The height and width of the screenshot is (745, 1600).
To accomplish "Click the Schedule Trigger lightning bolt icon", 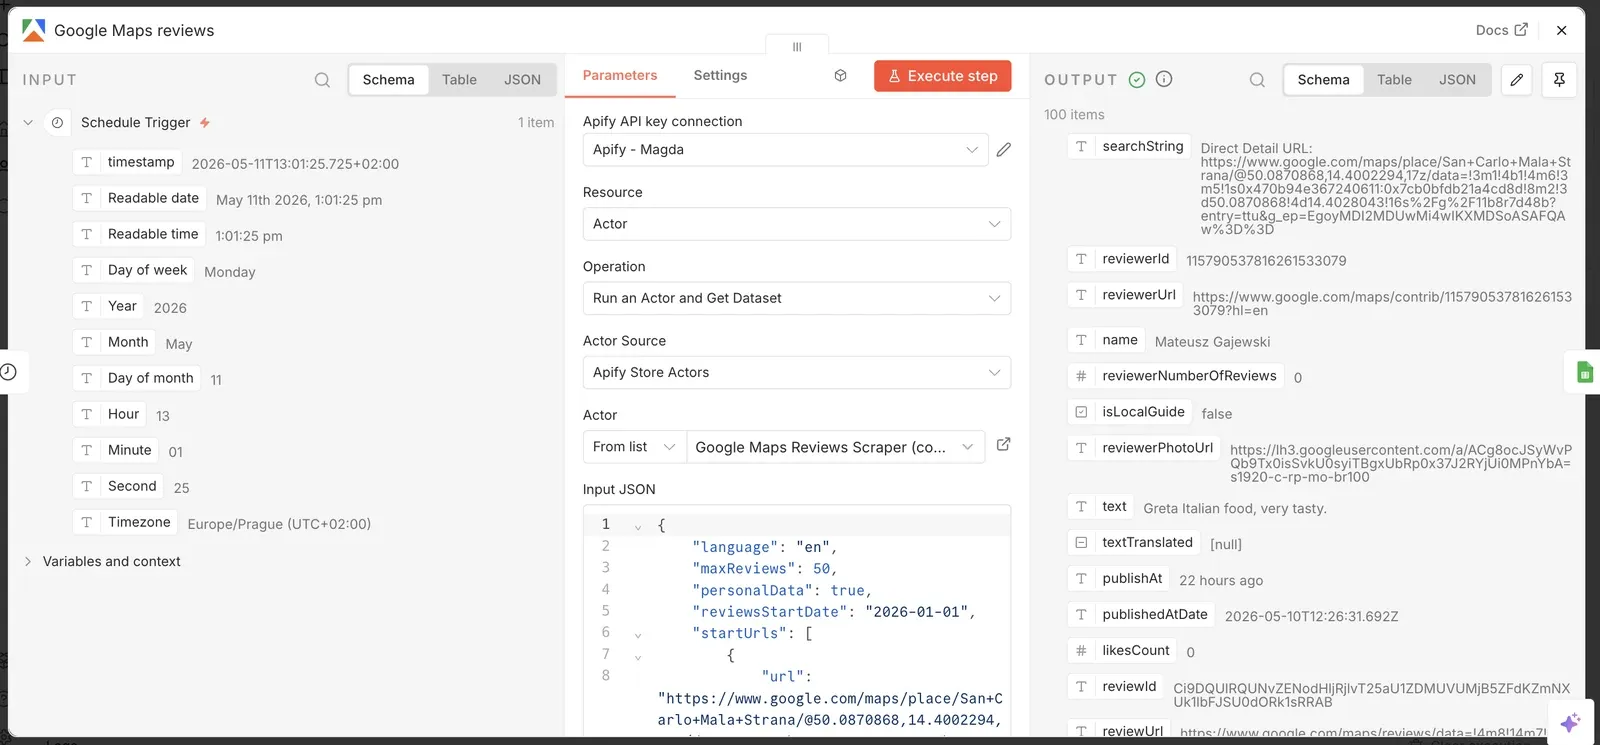I will pyautogui.click(x=205, y=122).
